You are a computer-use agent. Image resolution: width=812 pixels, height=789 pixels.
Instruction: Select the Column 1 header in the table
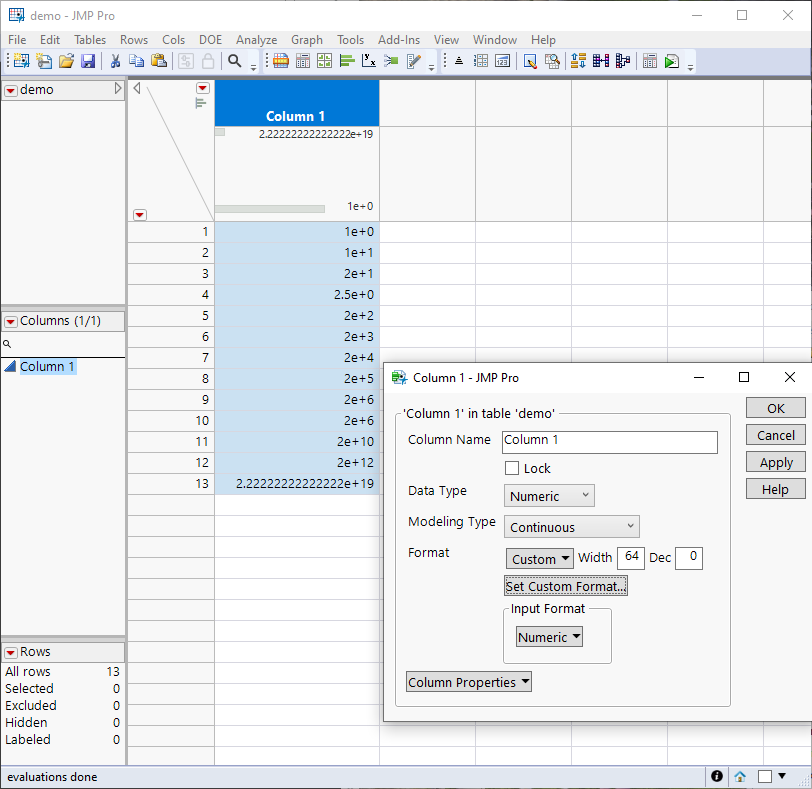297,104
